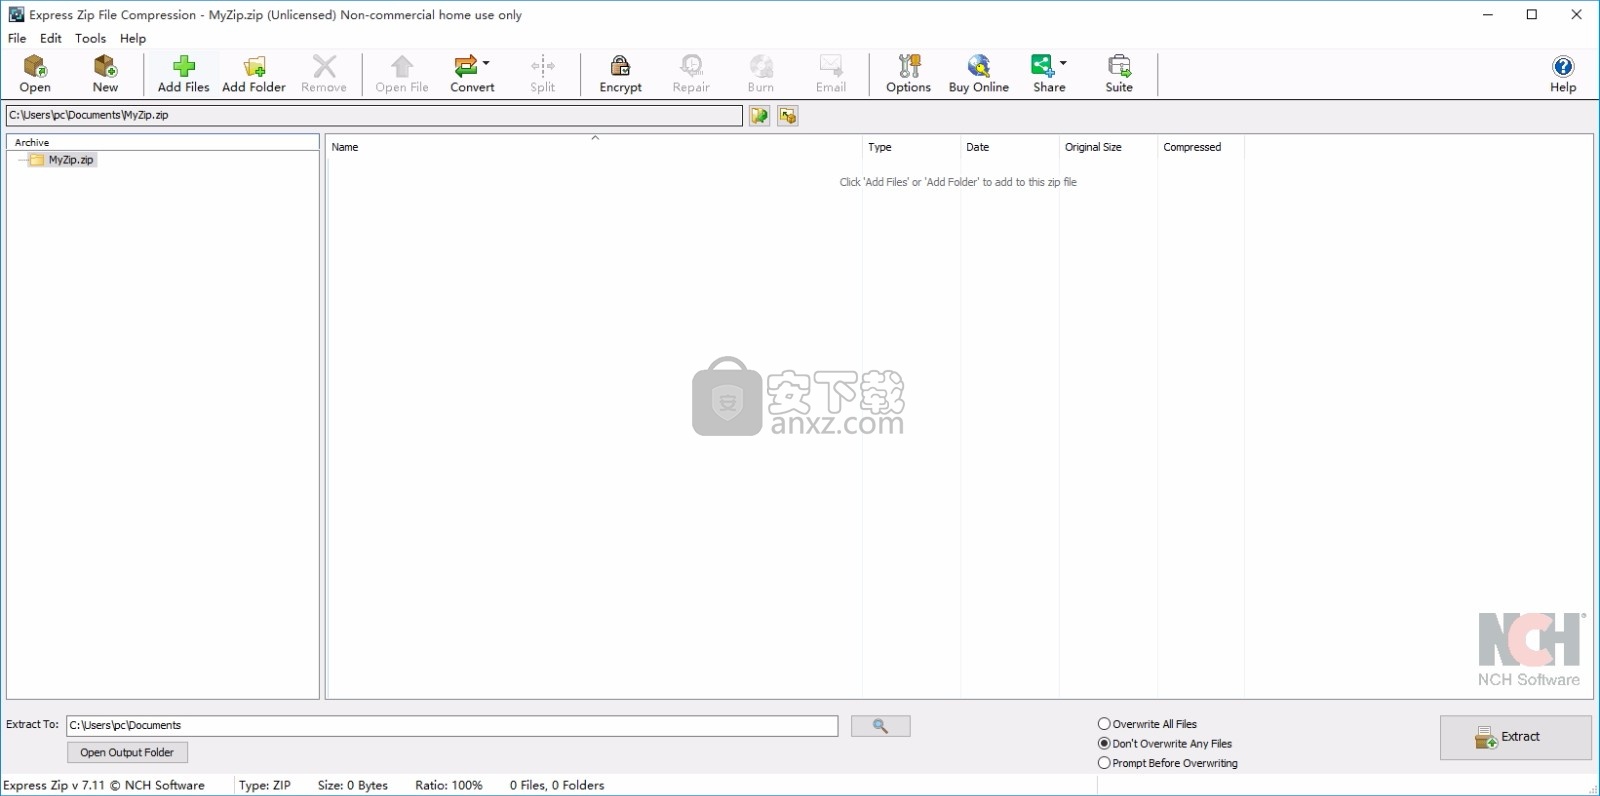Select Prompt Before Overwriting option
This screenshot has width=1600, height=796.
click(x=1168, y=763)
